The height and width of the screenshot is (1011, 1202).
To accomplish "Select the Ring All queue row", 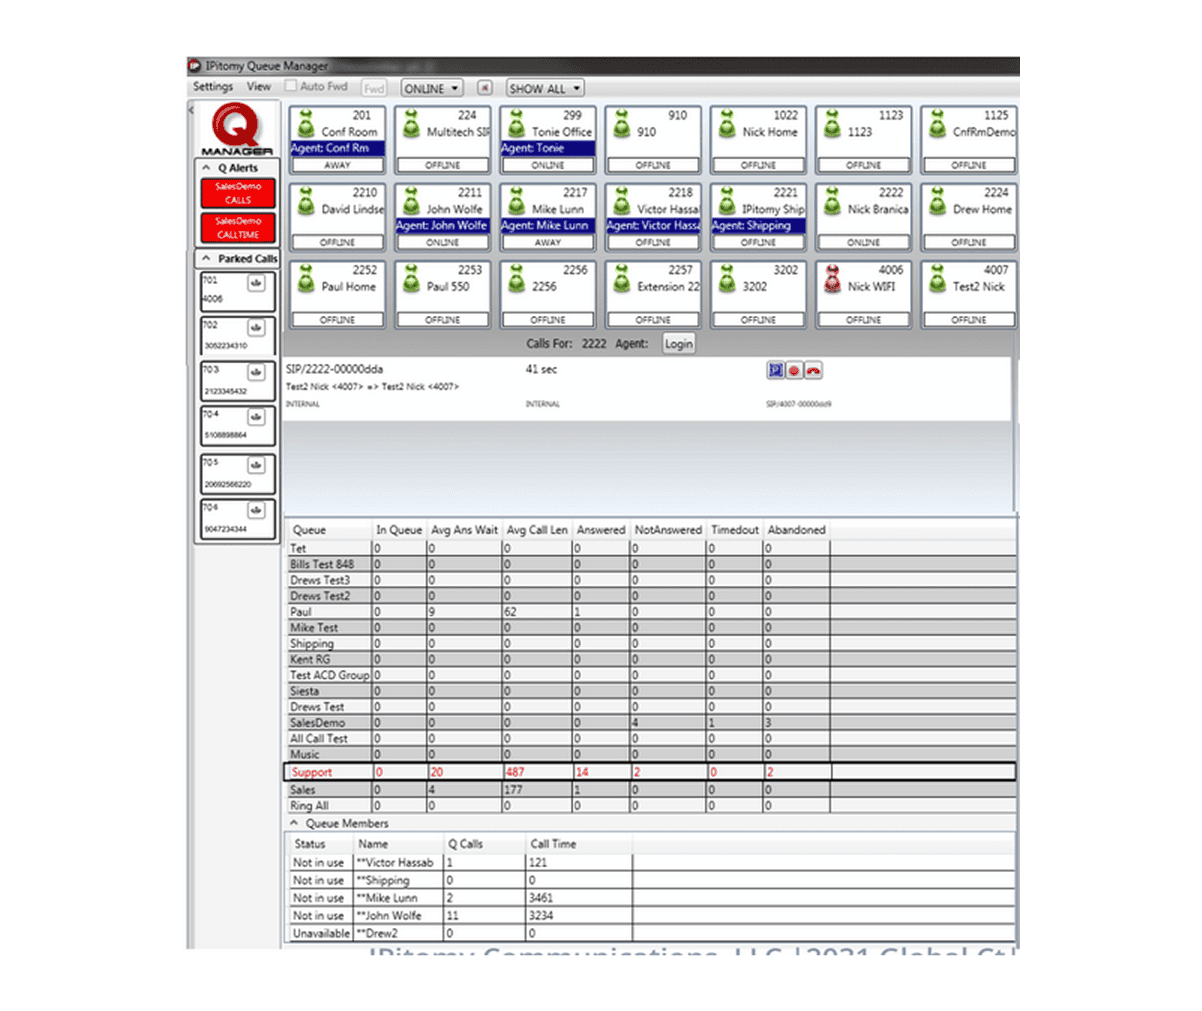I will click(650, 806).
